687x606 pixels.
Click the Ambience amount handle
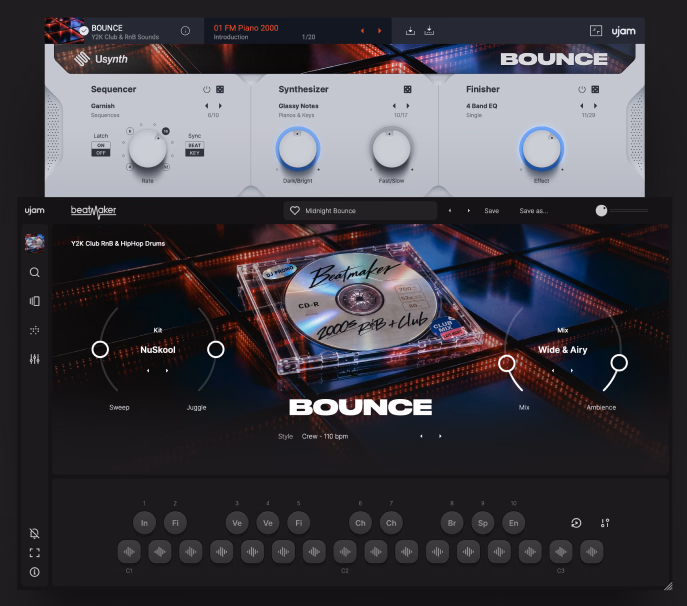tap(619, 363)
